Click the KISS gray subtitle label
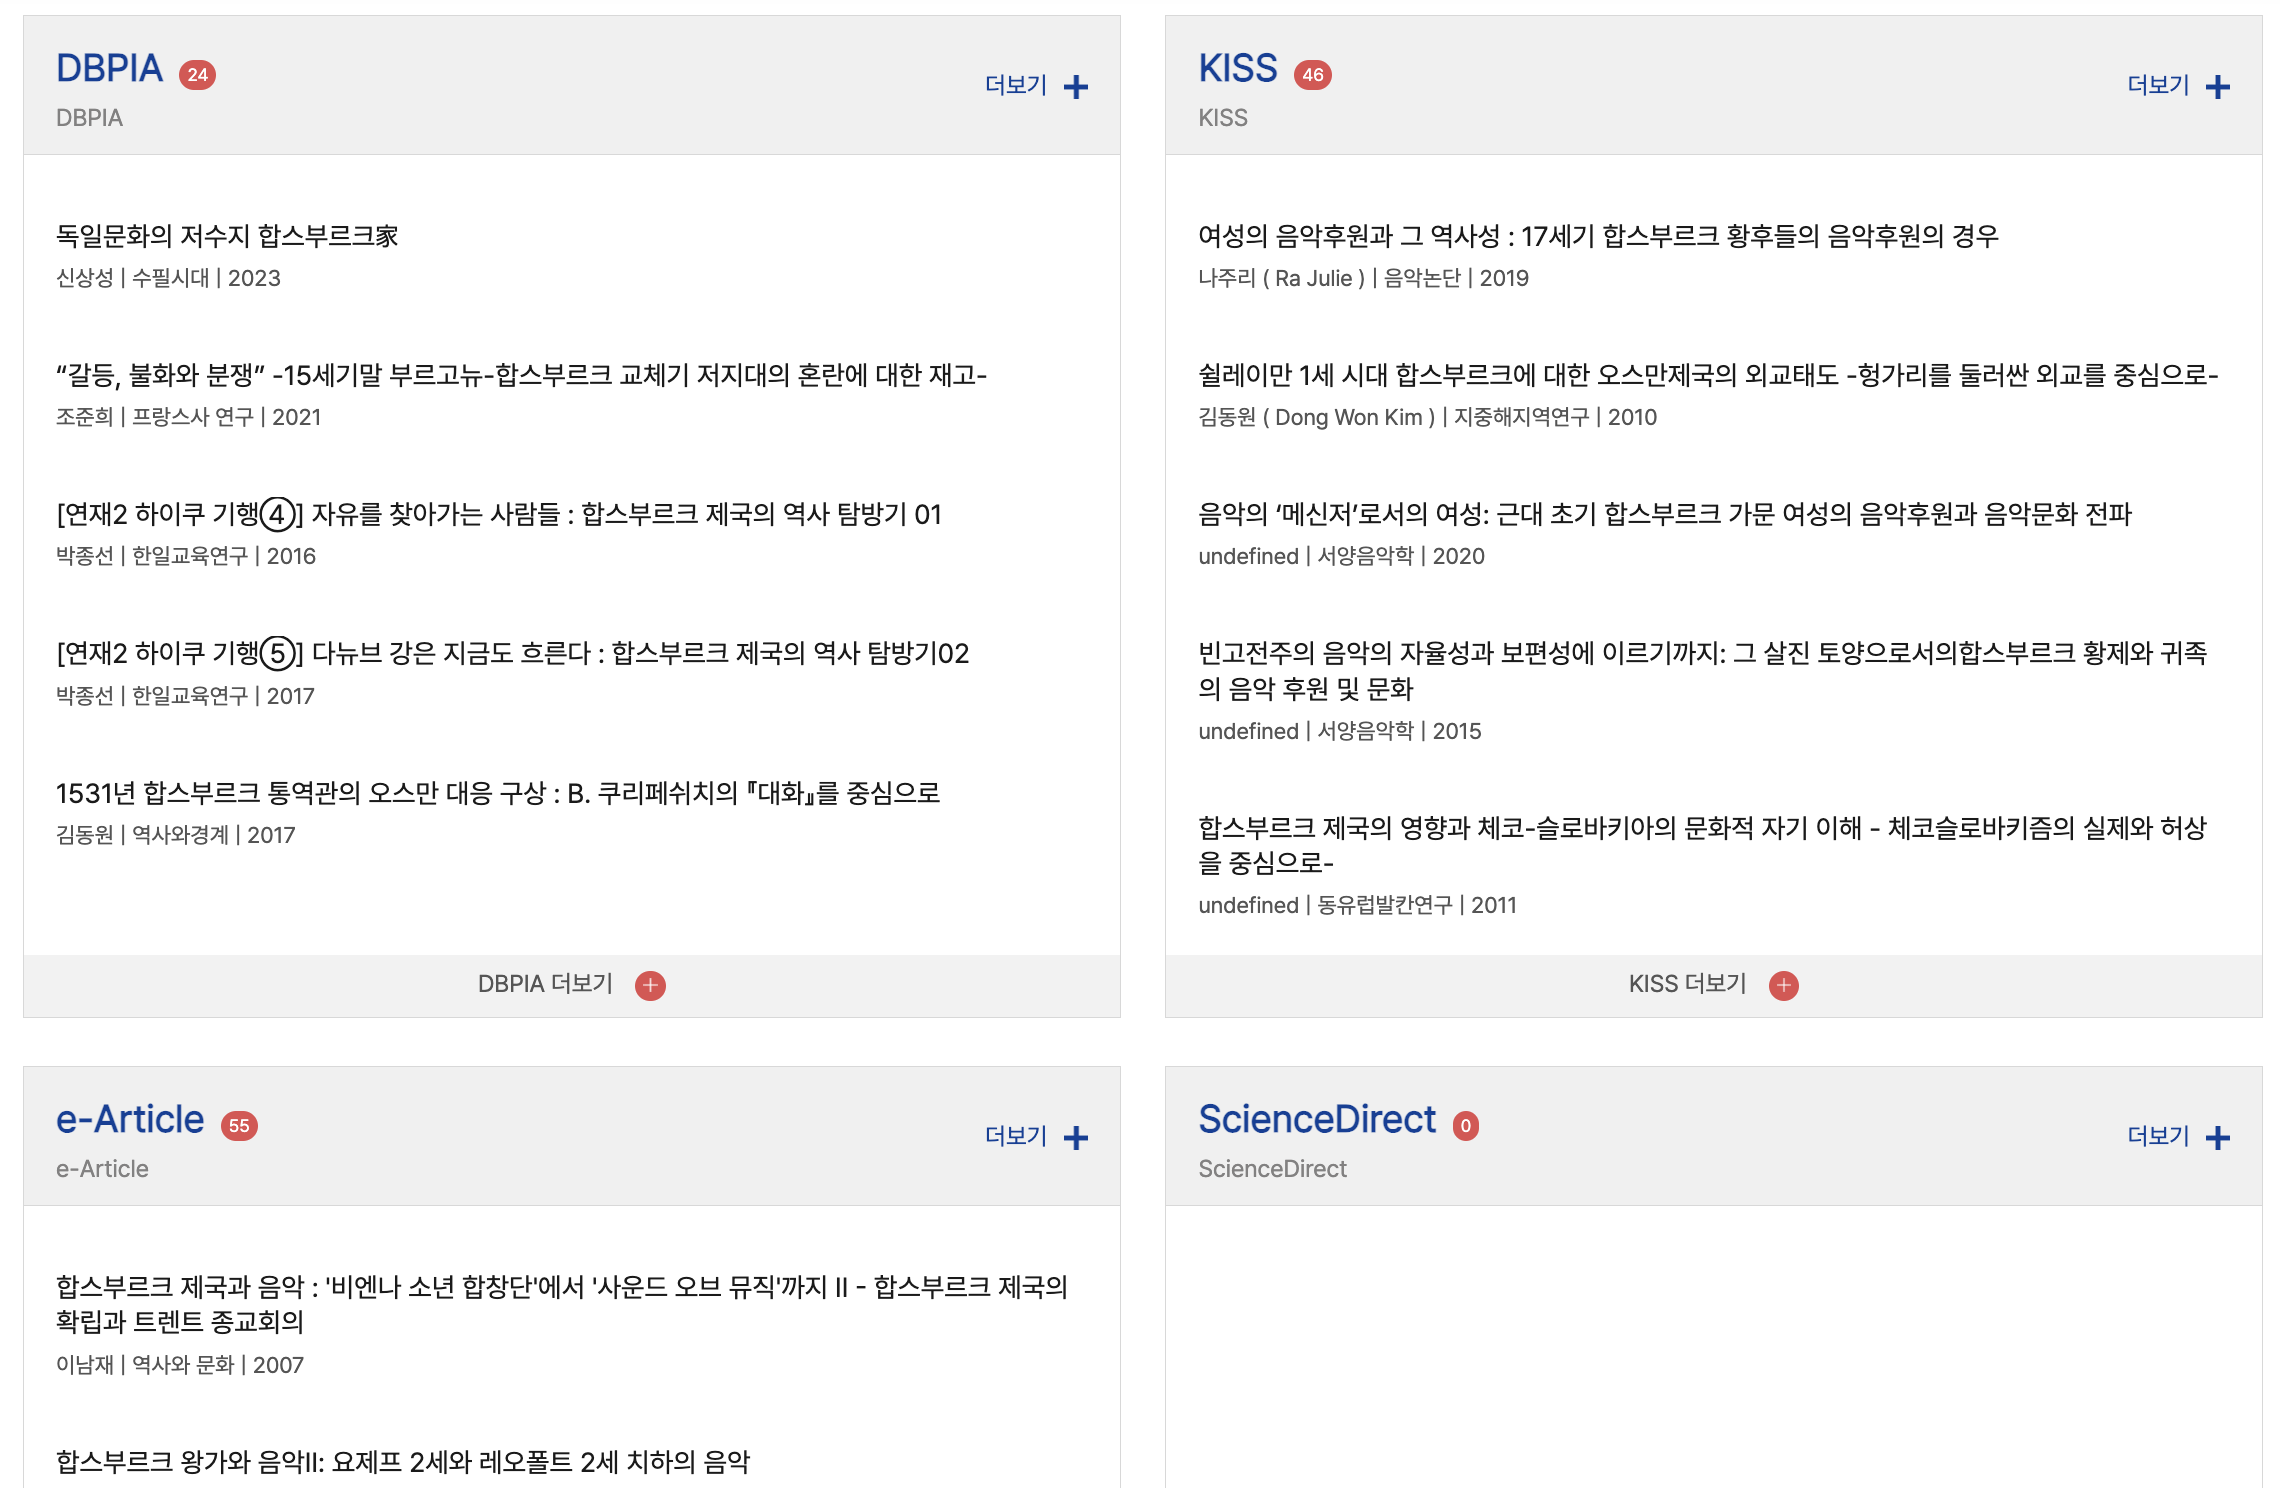The width and height of the screenshot is (2280, 1488). point(1223,118)
